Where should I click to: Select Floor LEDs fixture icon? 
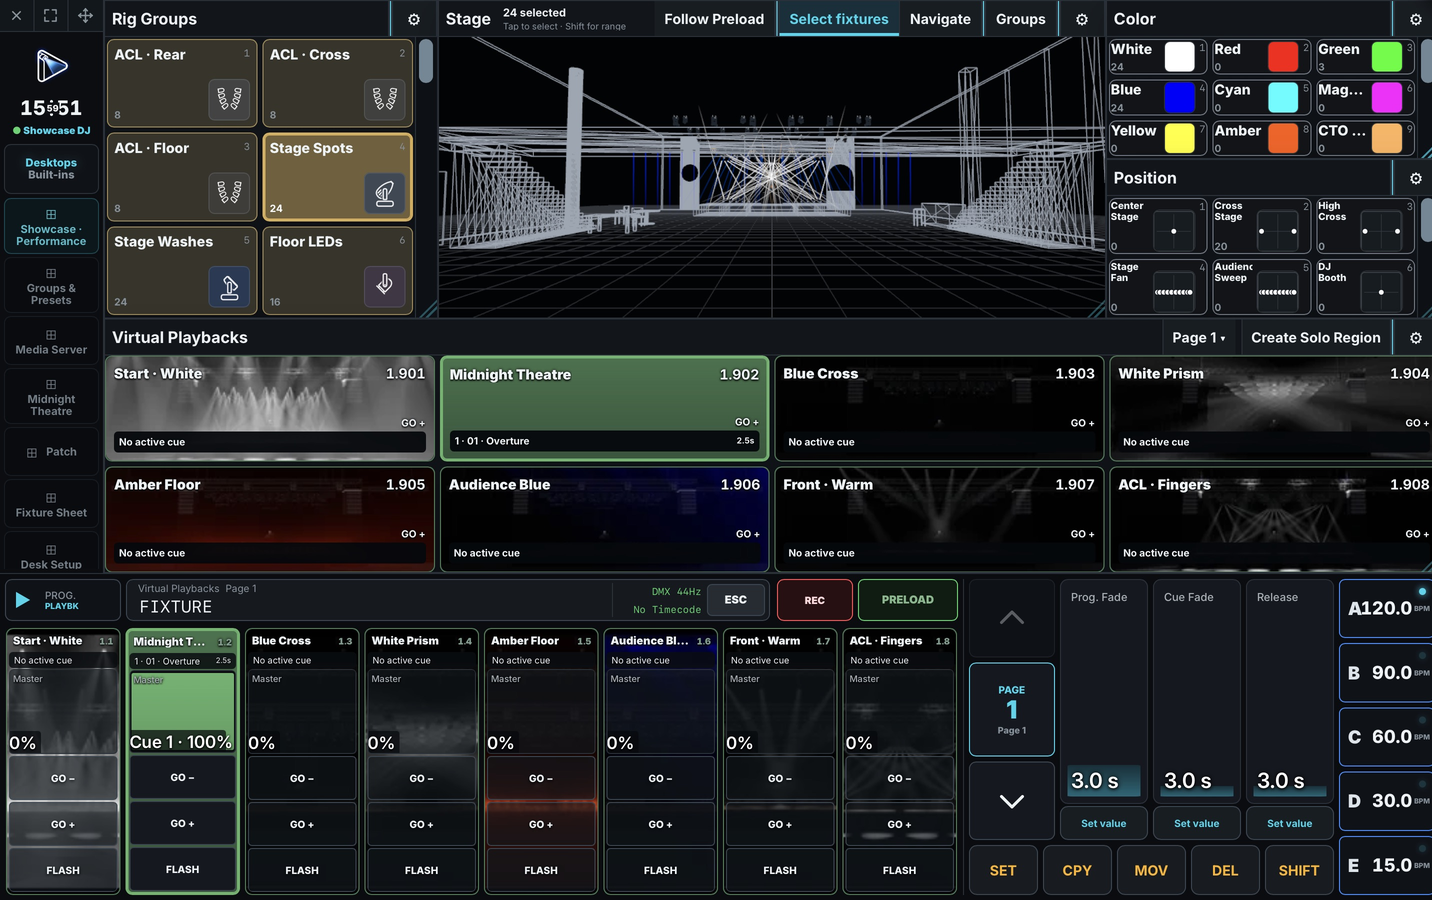385,286
